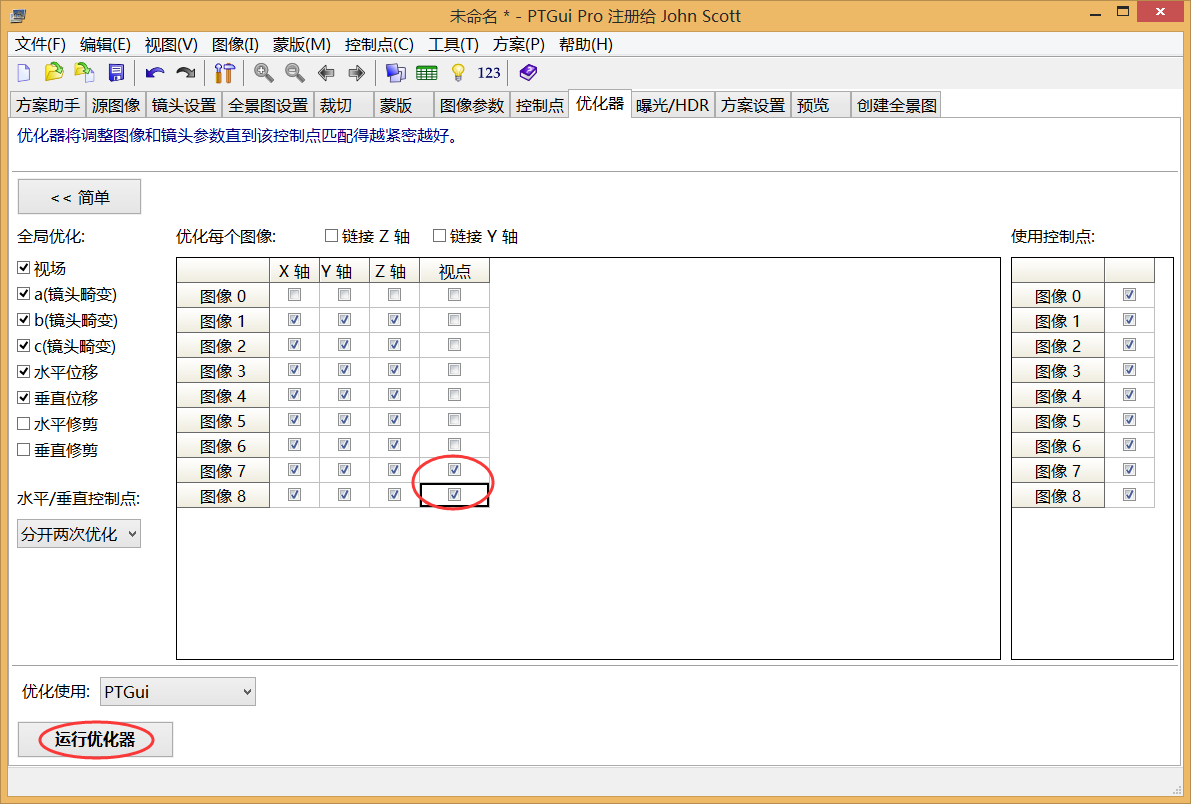1191x804 pixels.
Task: Click the purple help book icon
Action: pyautogui.click(x=528, y=72)
